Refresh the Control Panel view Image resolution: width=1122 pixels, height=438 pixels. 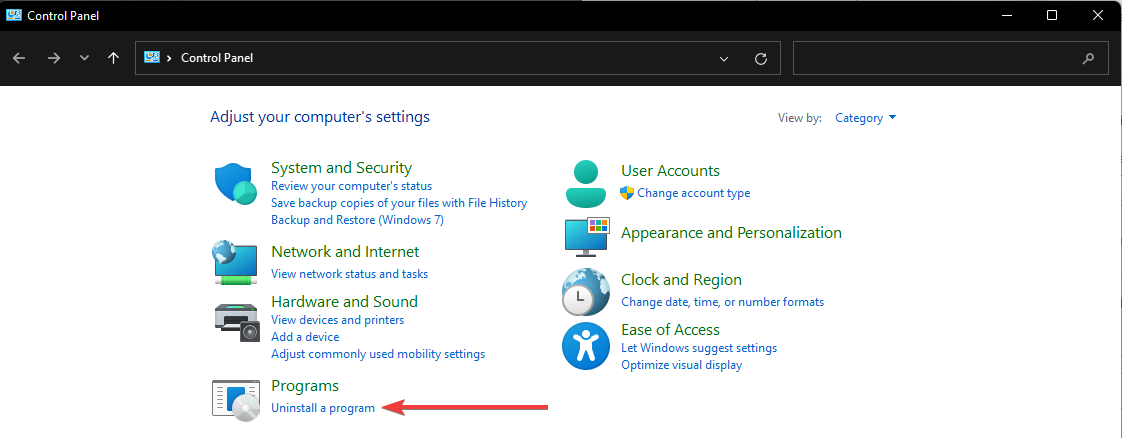pos(761,58)
